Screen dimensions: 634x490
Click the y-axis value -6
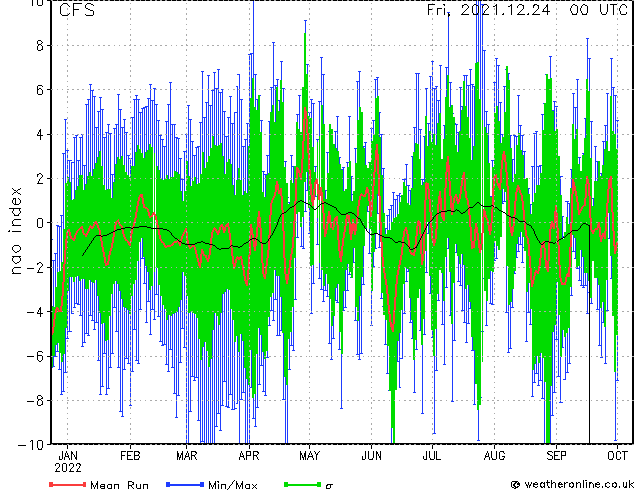(x=35, y=356)
